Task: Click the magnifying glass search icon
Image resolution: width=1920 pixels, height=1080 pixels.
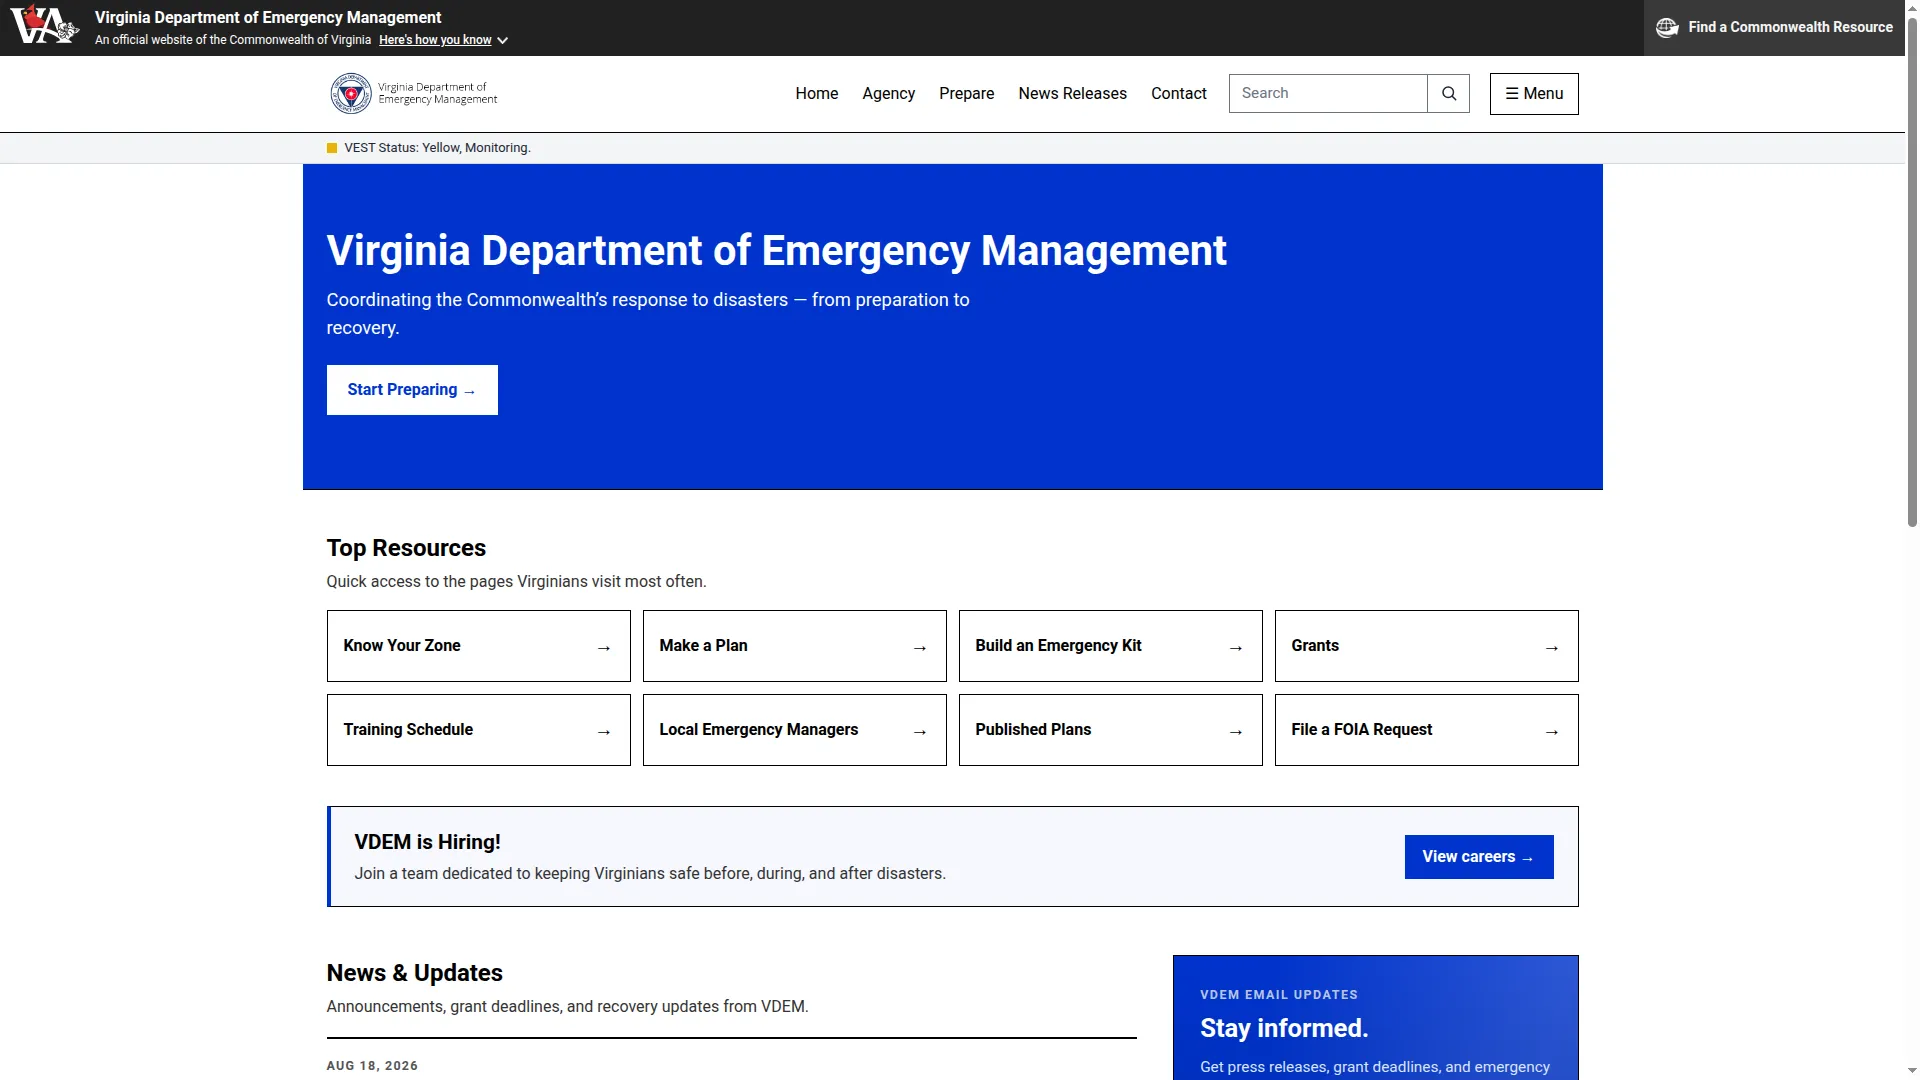Action: [x=1448, y=93]
